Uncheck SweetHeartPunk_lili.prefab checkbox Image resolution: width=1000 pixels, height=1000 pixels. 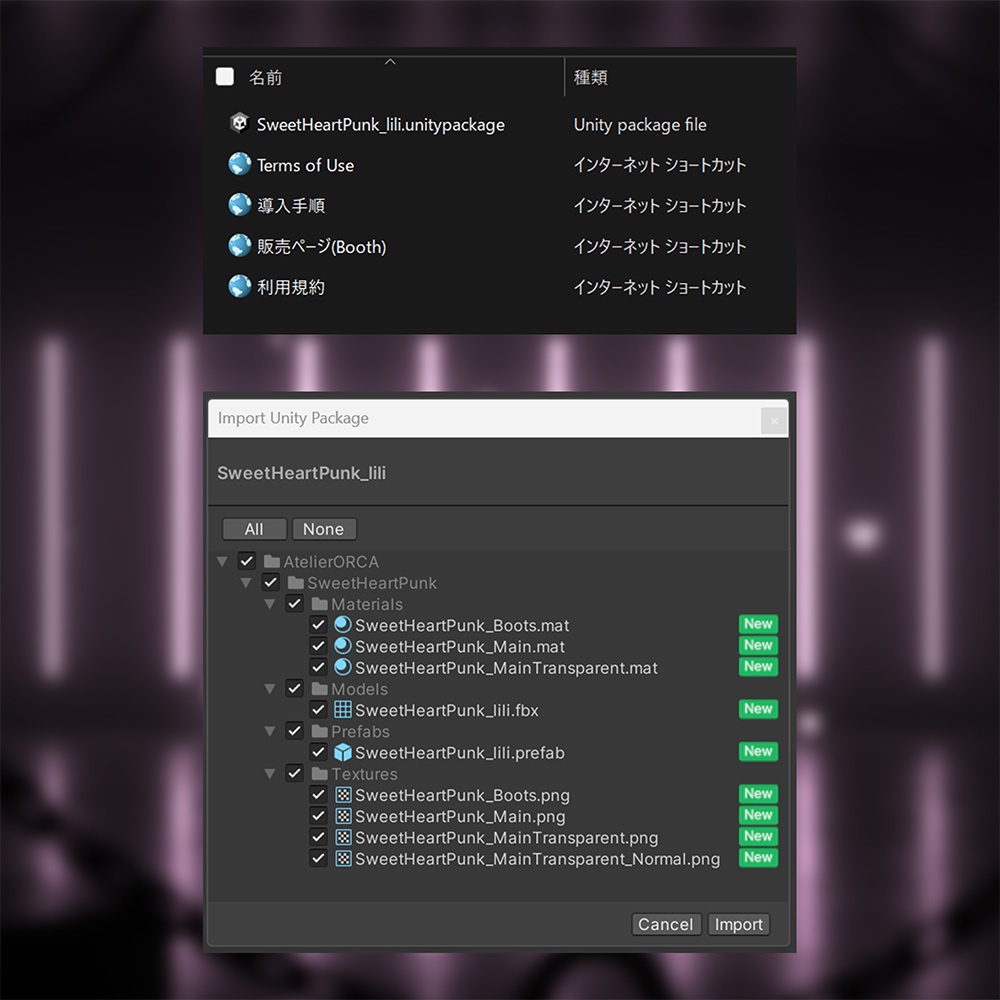click(x=318, y=753)
